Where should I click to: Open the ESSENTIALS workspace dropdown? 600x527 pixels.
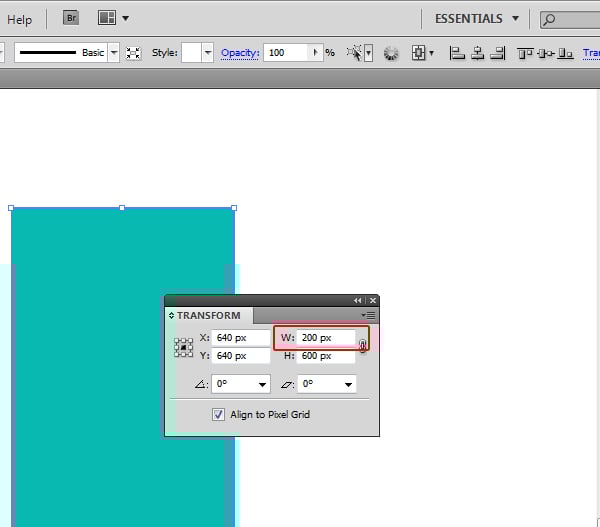click(x=477, y=18)
